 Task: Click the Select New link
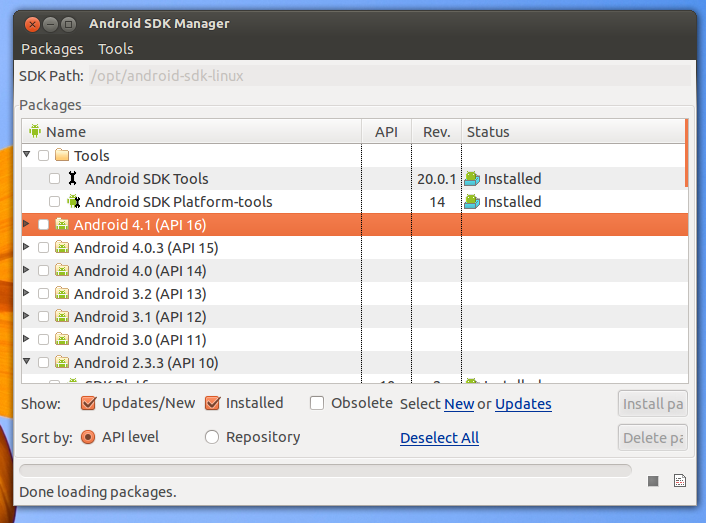pos(459,404)
